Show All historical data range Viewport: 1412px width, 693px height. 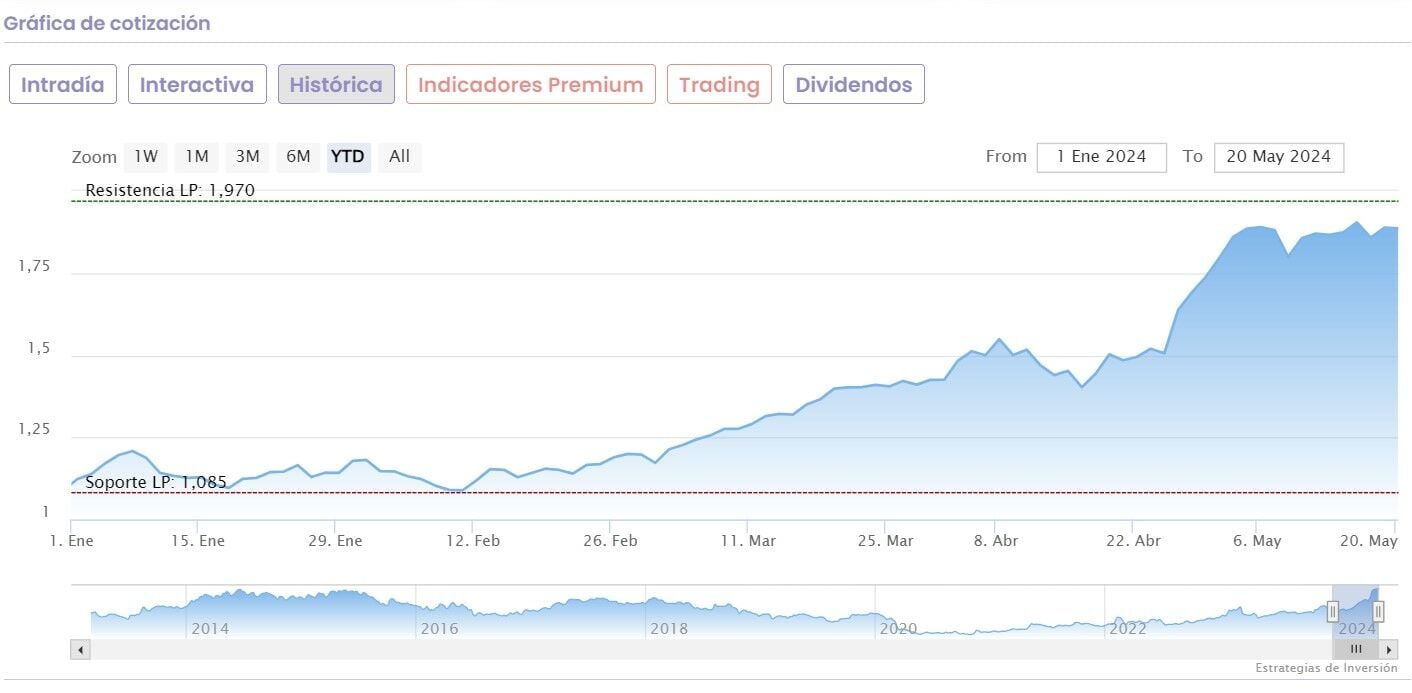click(399, 157)
